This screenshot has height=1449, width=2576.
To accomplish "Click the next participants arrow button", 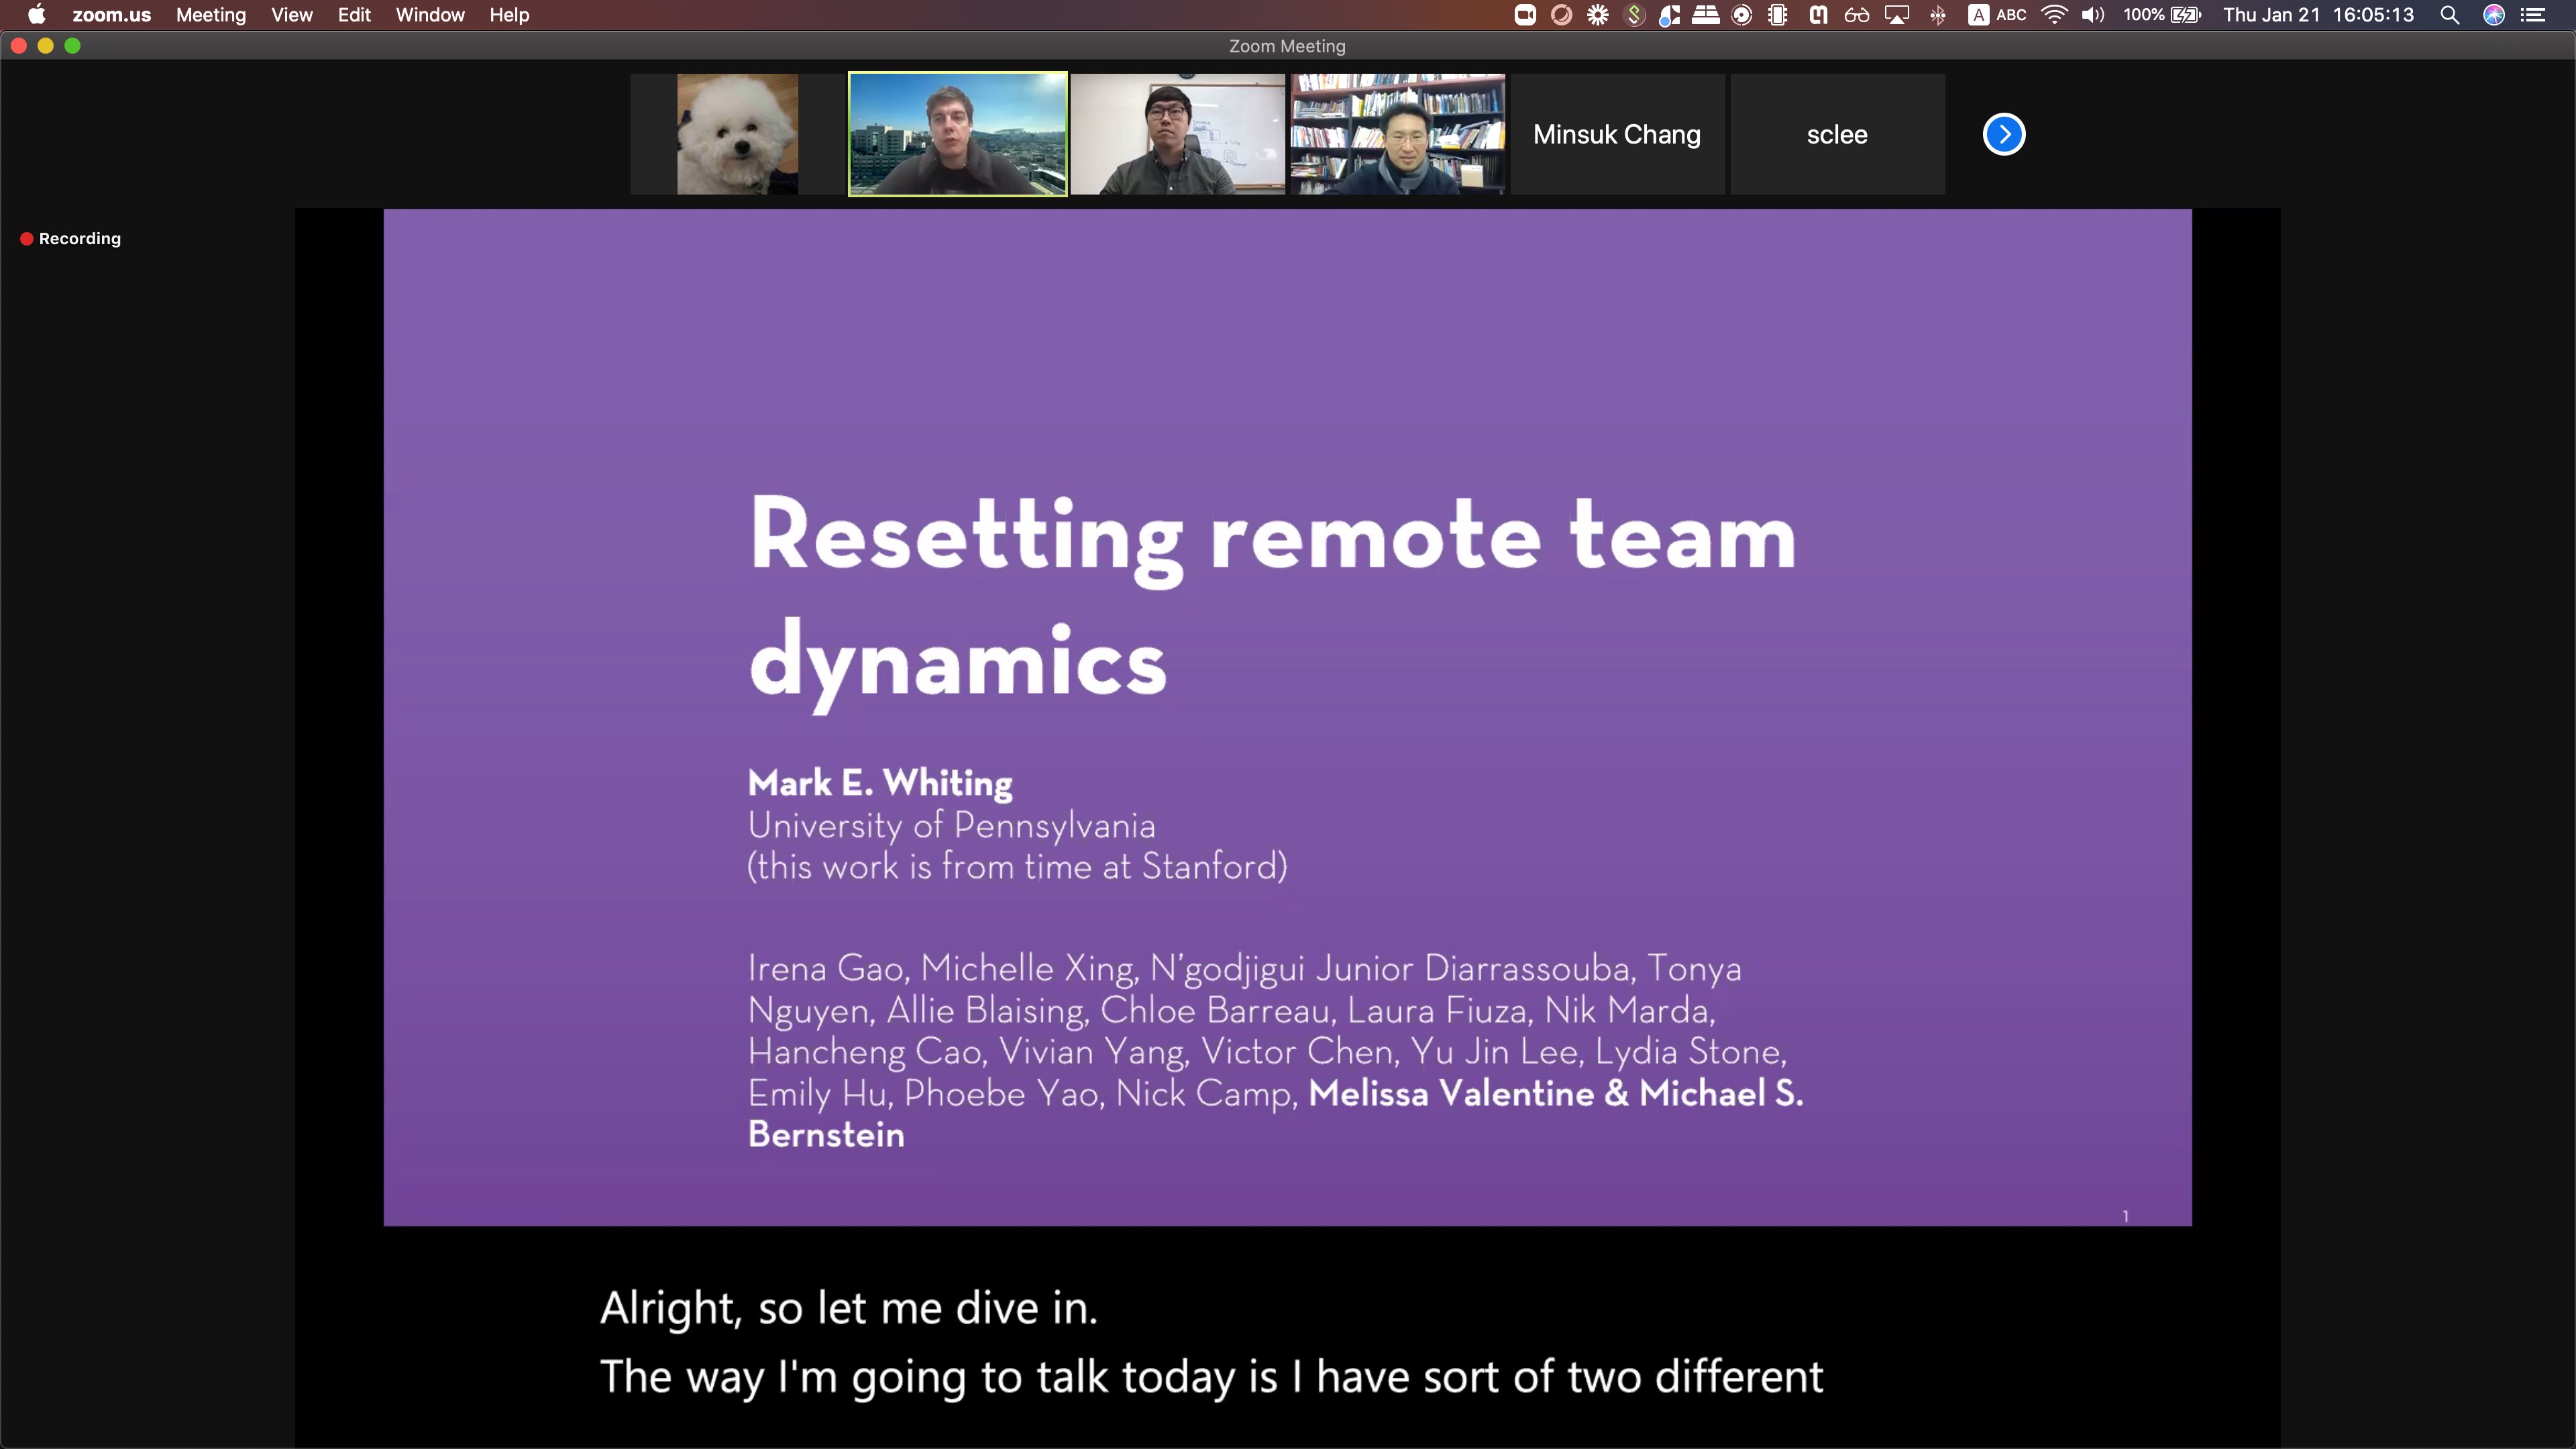I will pyautogui.click(x=2003, y=134).
